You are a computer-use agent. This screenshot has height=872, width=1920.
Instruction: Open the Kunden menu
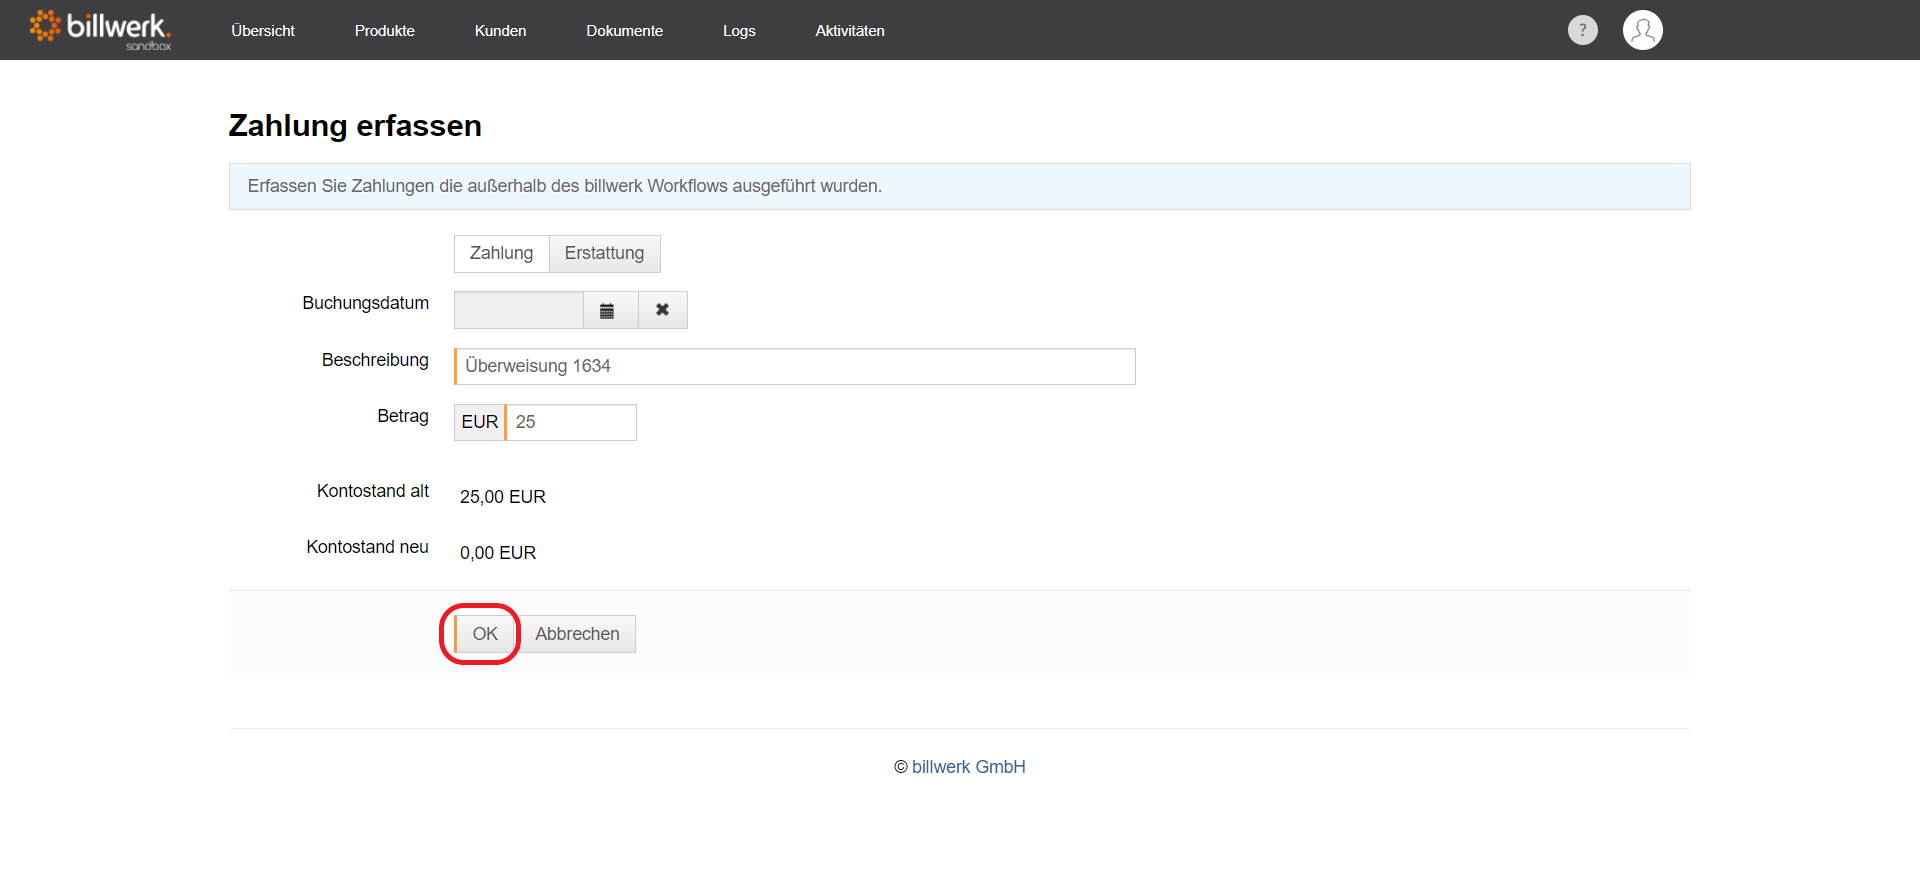click(x=500, y=31)
